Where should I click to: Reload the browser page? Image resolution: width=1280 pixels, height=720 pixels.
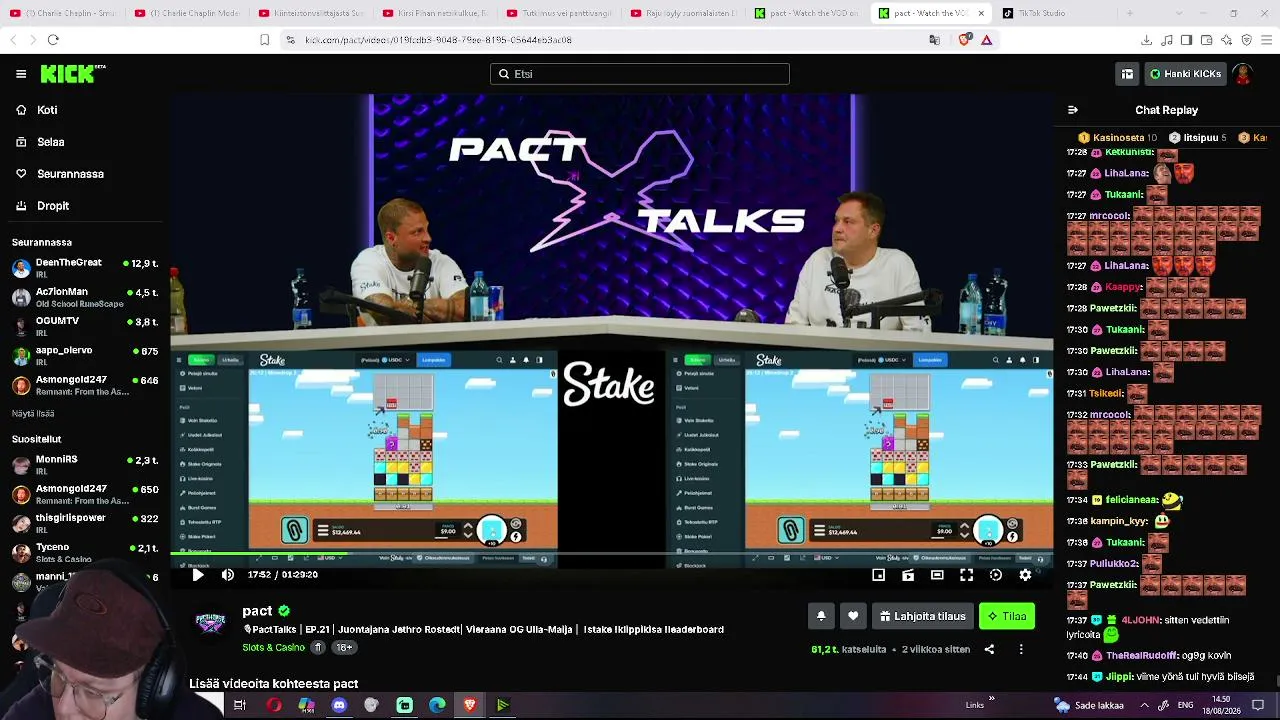53,40
